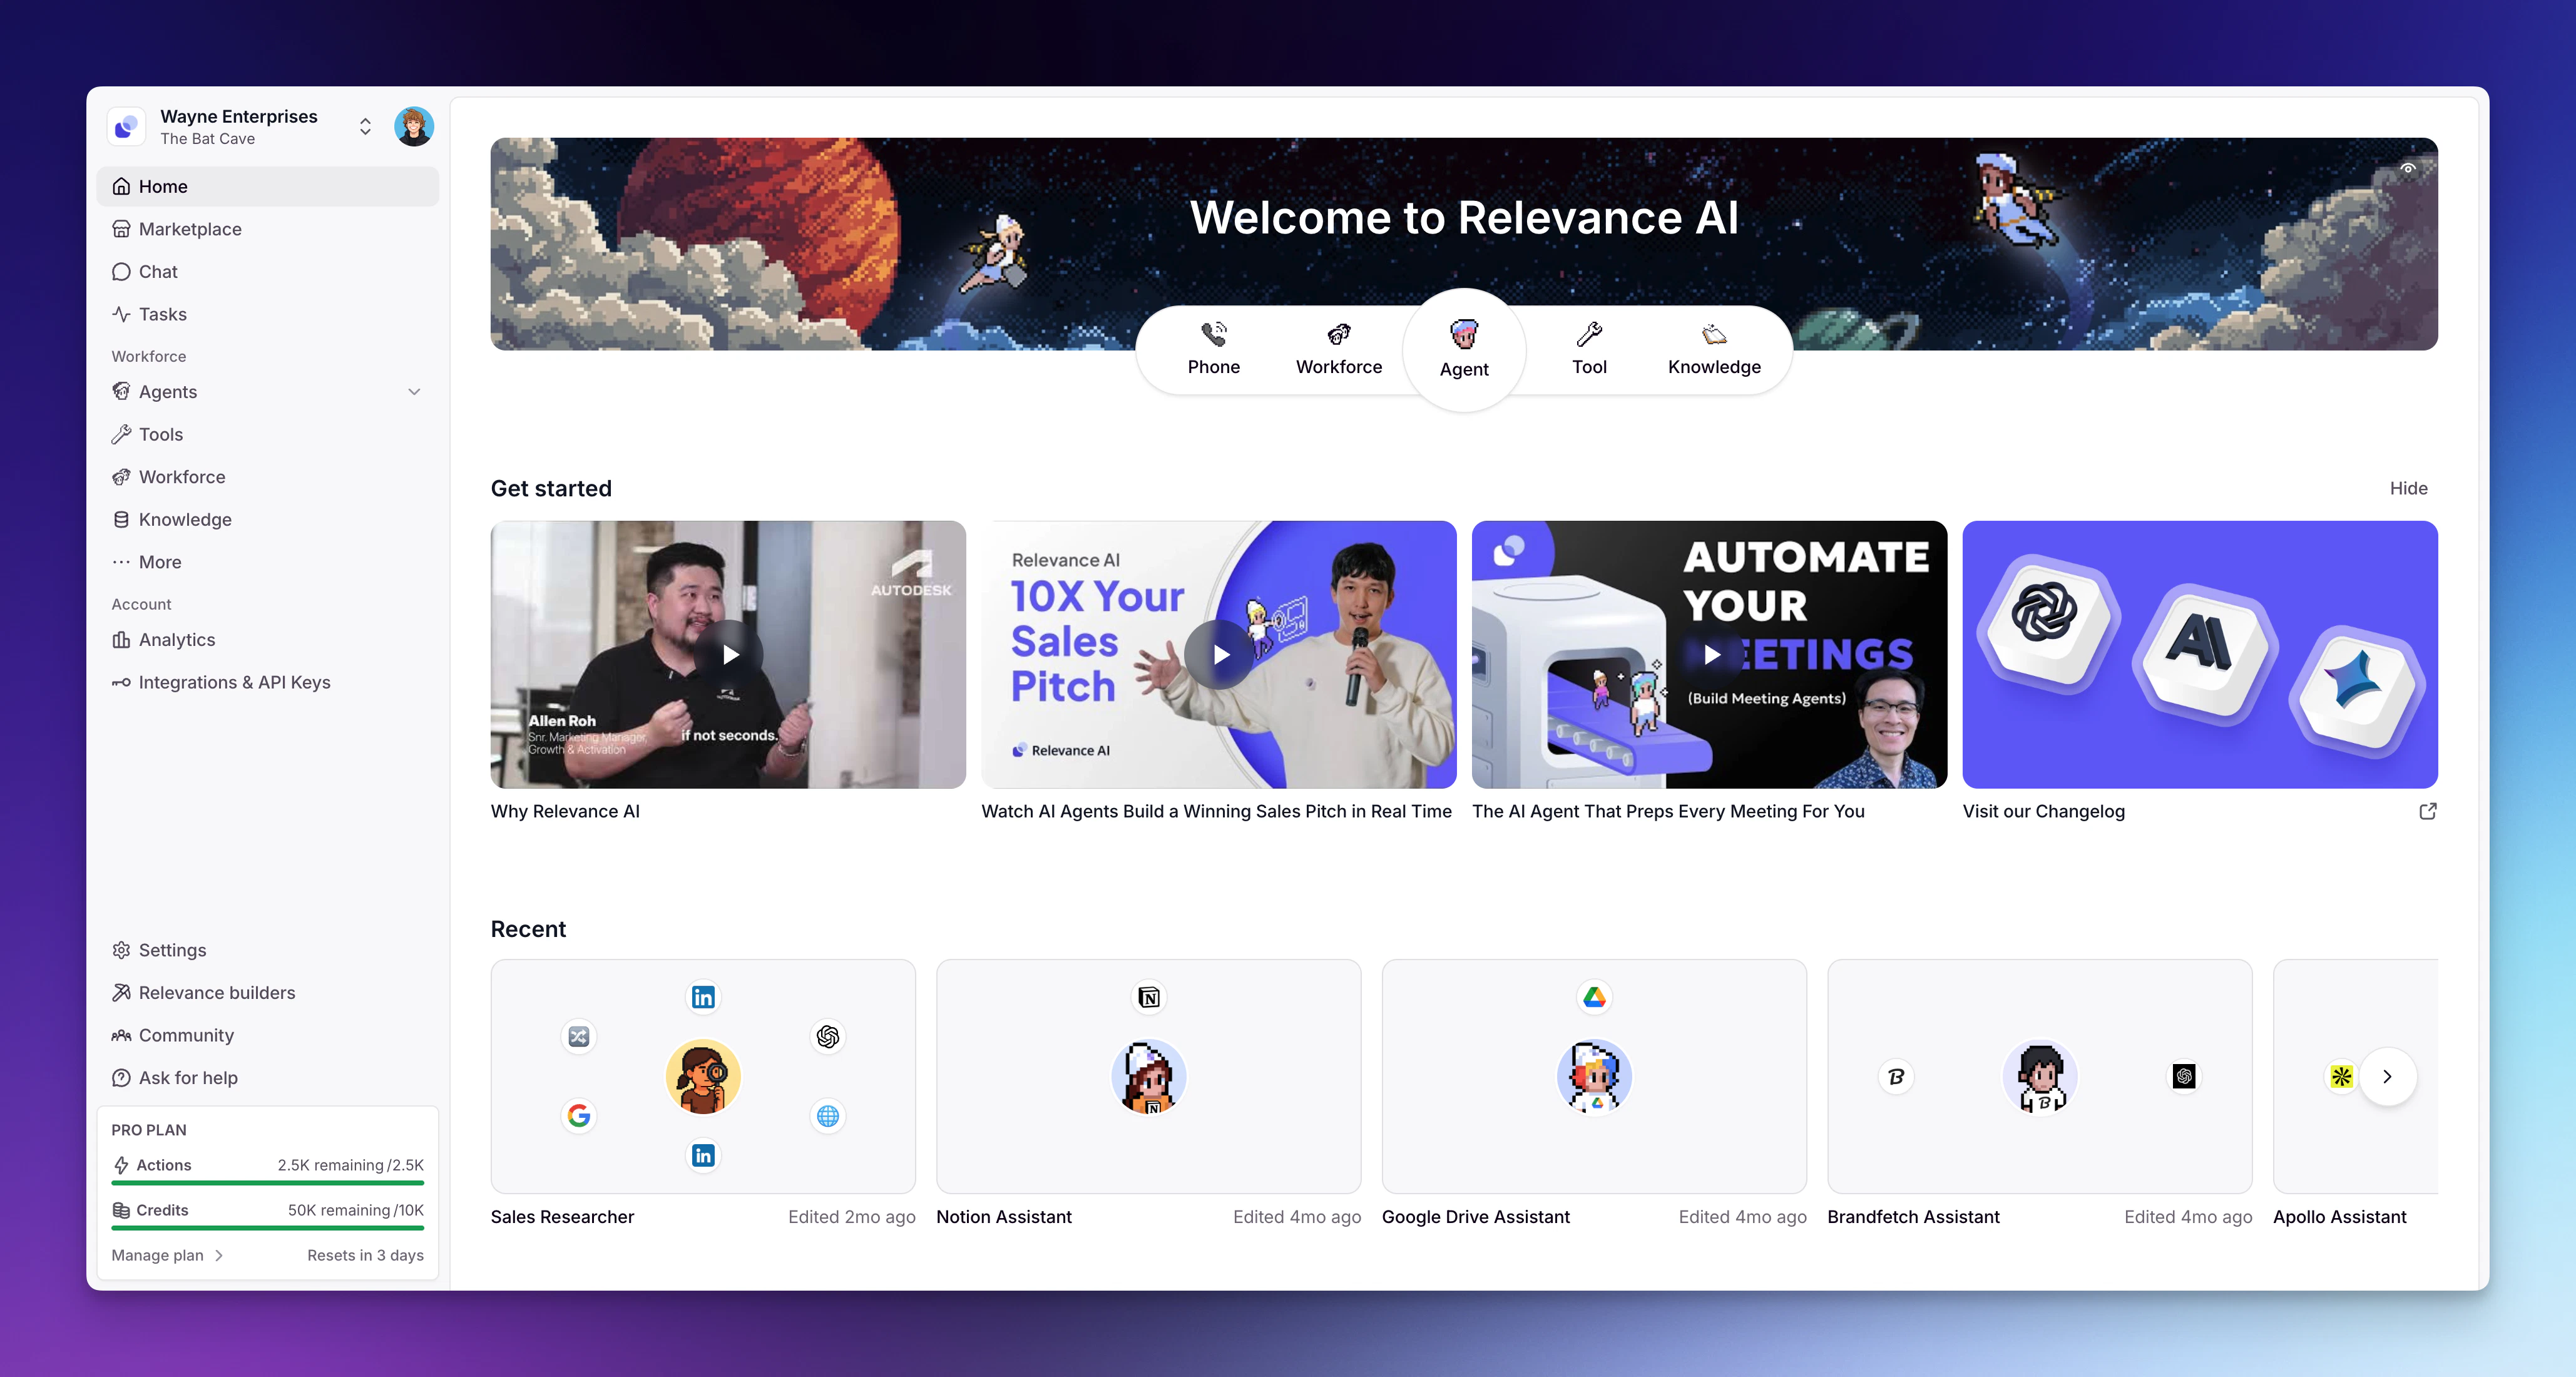The height and width of the screenshot is (1377, 2576).
Task: Open Analytics under Account
Action: pyautogui.click(x=176, y=640)
